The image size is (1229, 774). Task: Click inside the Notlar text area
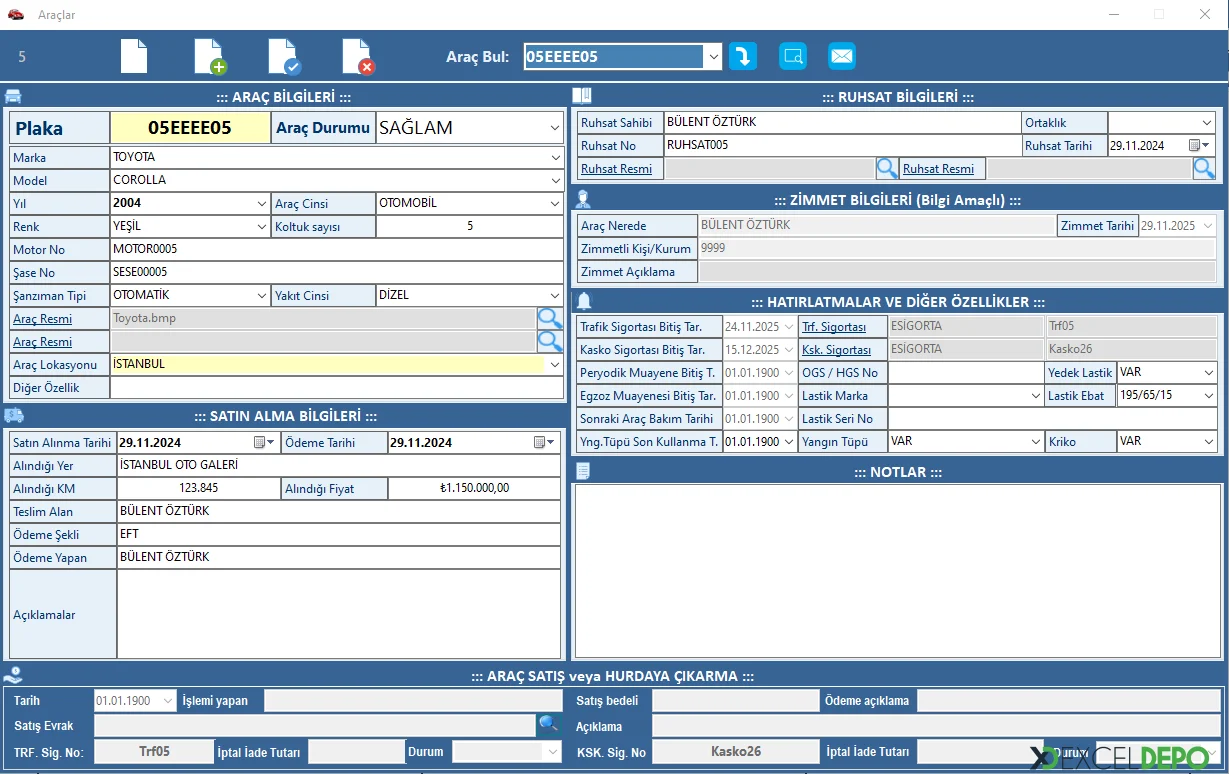896,570
